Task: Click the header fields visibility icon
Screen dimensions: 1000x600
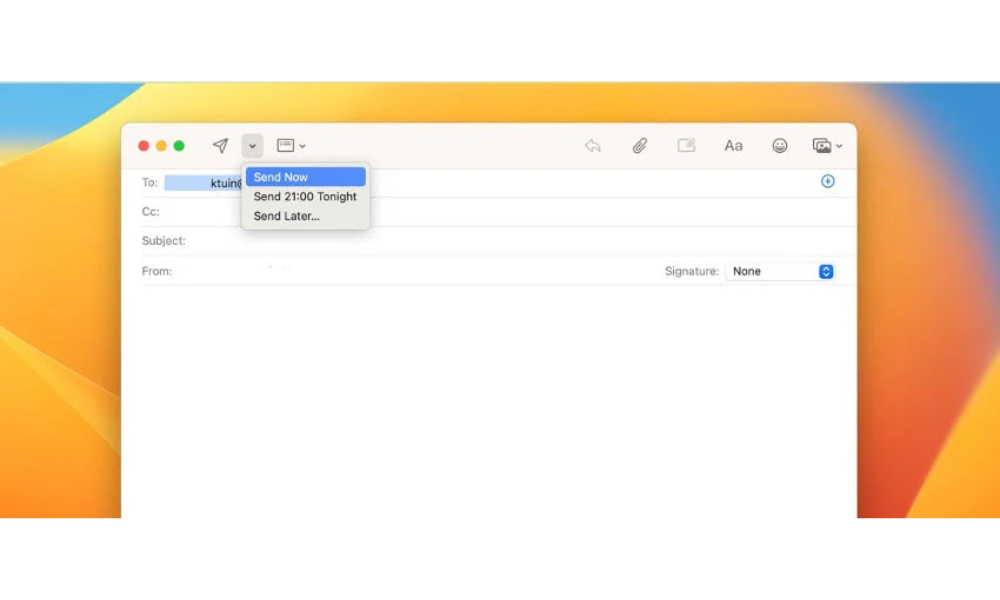Action: [285, 145]
